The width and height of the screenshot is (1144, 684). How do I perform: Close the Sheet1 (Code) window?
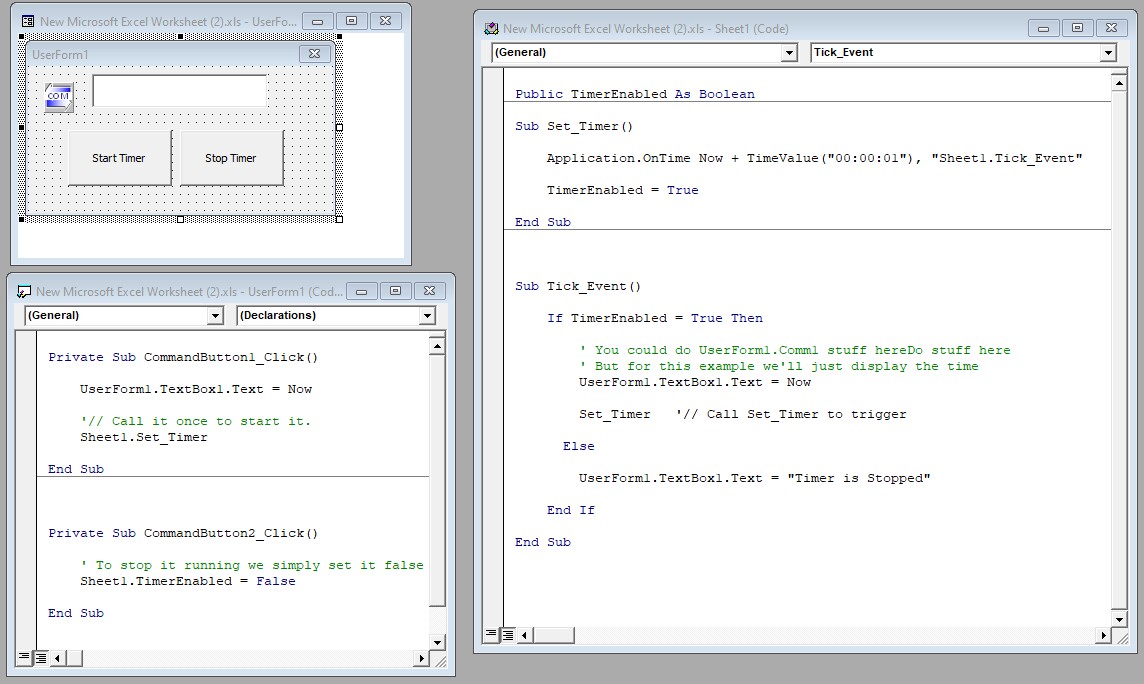(1111, 28)
